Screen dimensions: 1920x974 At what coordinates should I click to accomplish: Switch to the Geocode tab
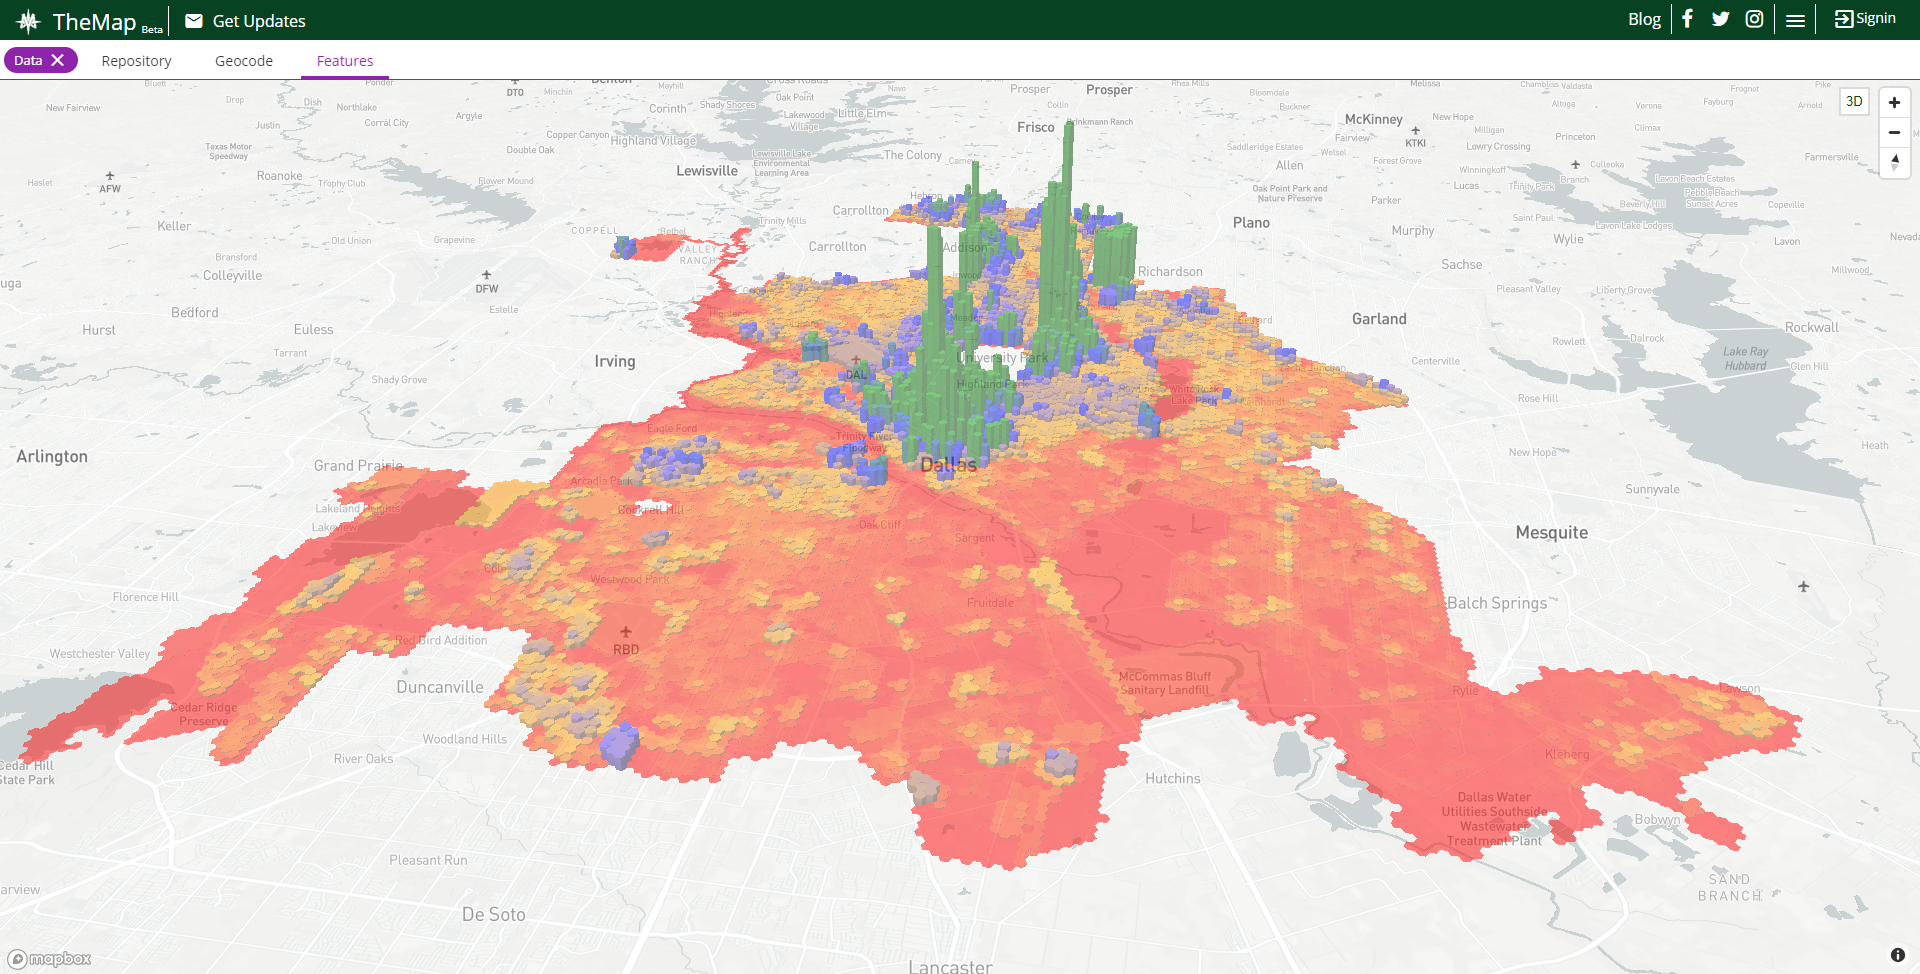pos(244,61)
